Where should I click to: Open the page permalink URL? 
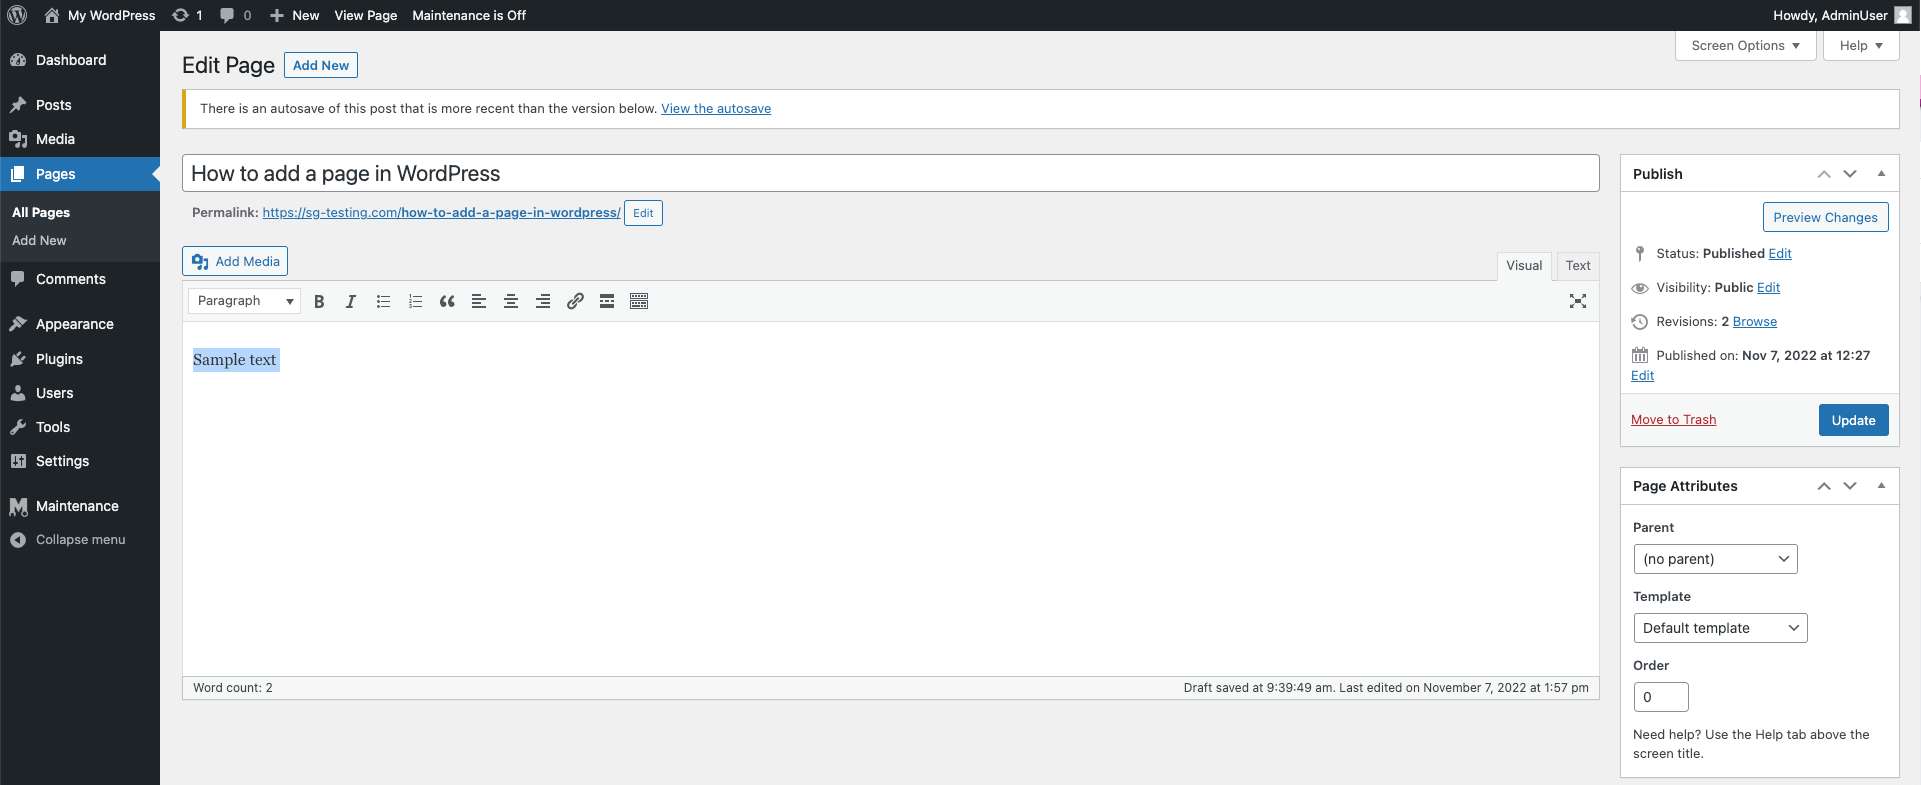441,213
